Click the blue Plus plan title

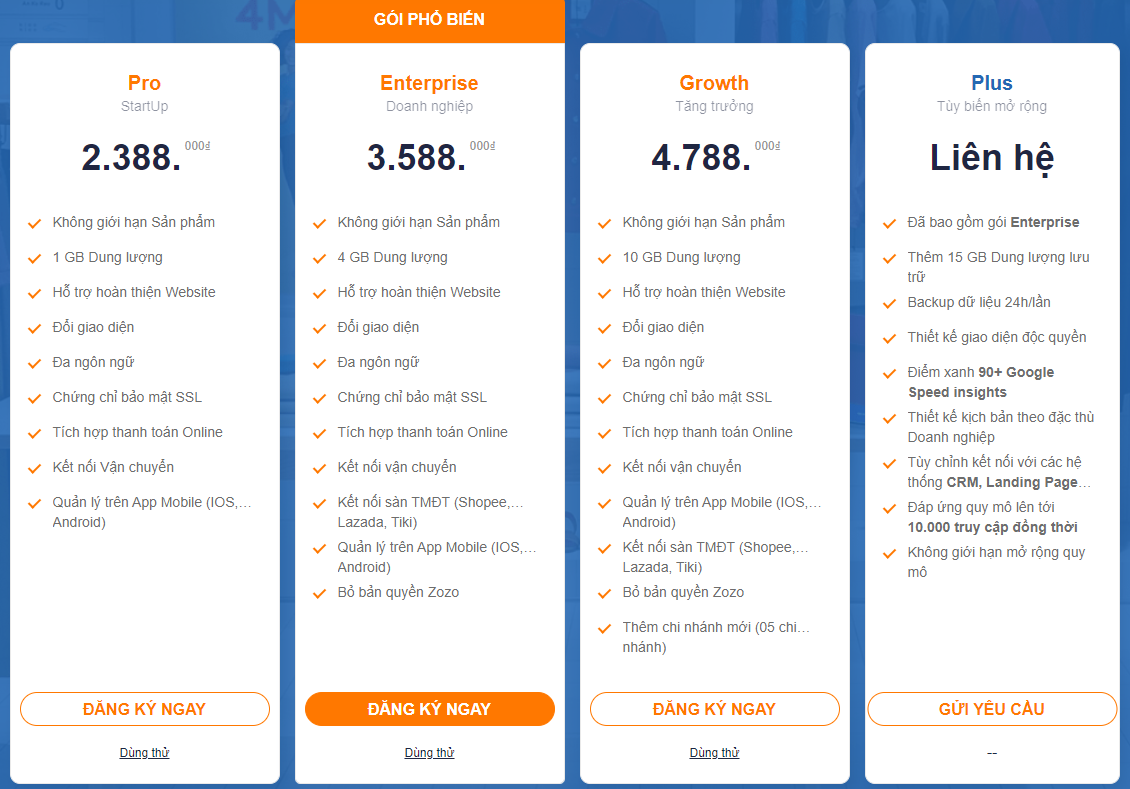tap(992, 83)
